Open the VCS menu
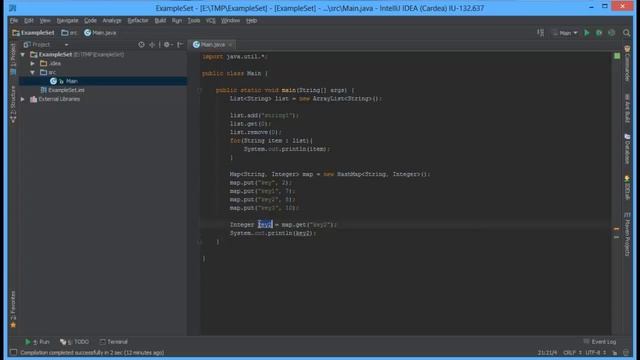 [x=211, y=20]
